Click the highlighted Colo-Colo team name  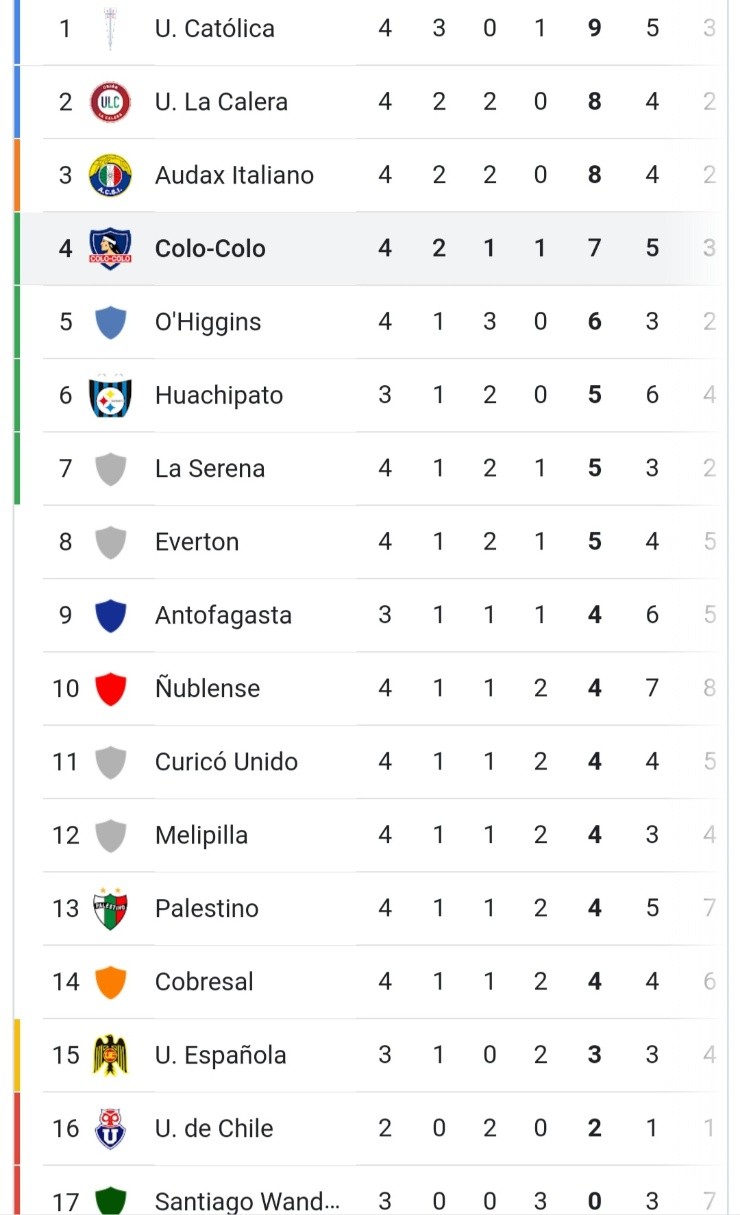(x=210, y=248)
